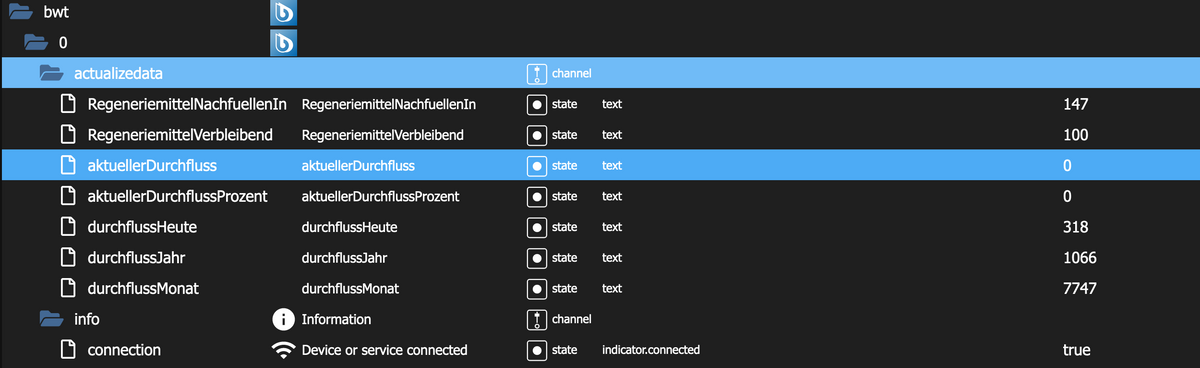This screenshot has height=368, width=1200.
Task: Click the true value of connection
Action: [x=1076, y=350]
